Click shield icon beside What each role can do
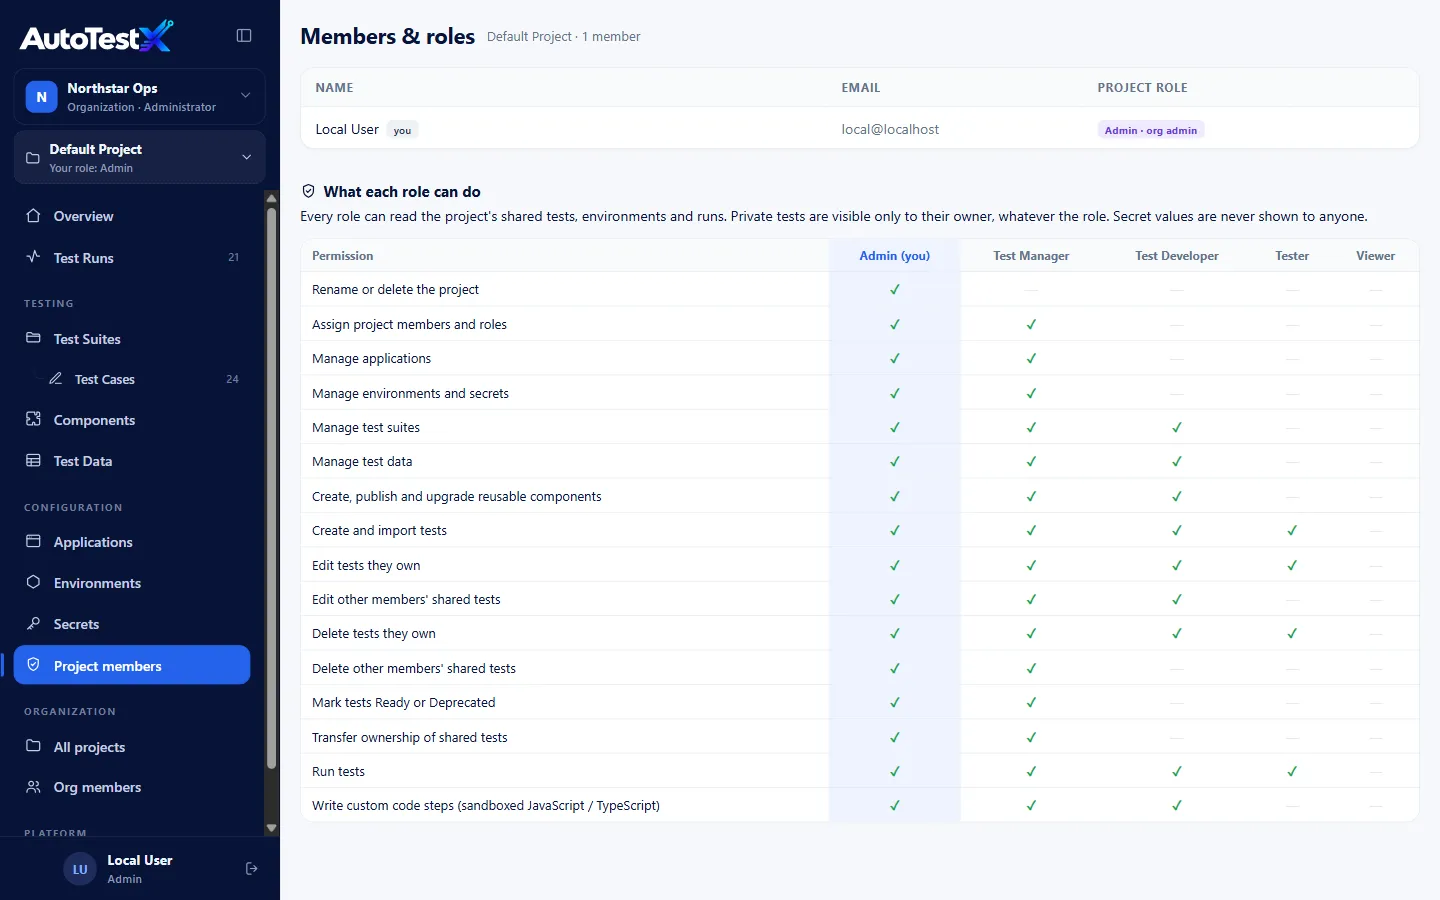The image size is (1440, 900). point(309,191)
